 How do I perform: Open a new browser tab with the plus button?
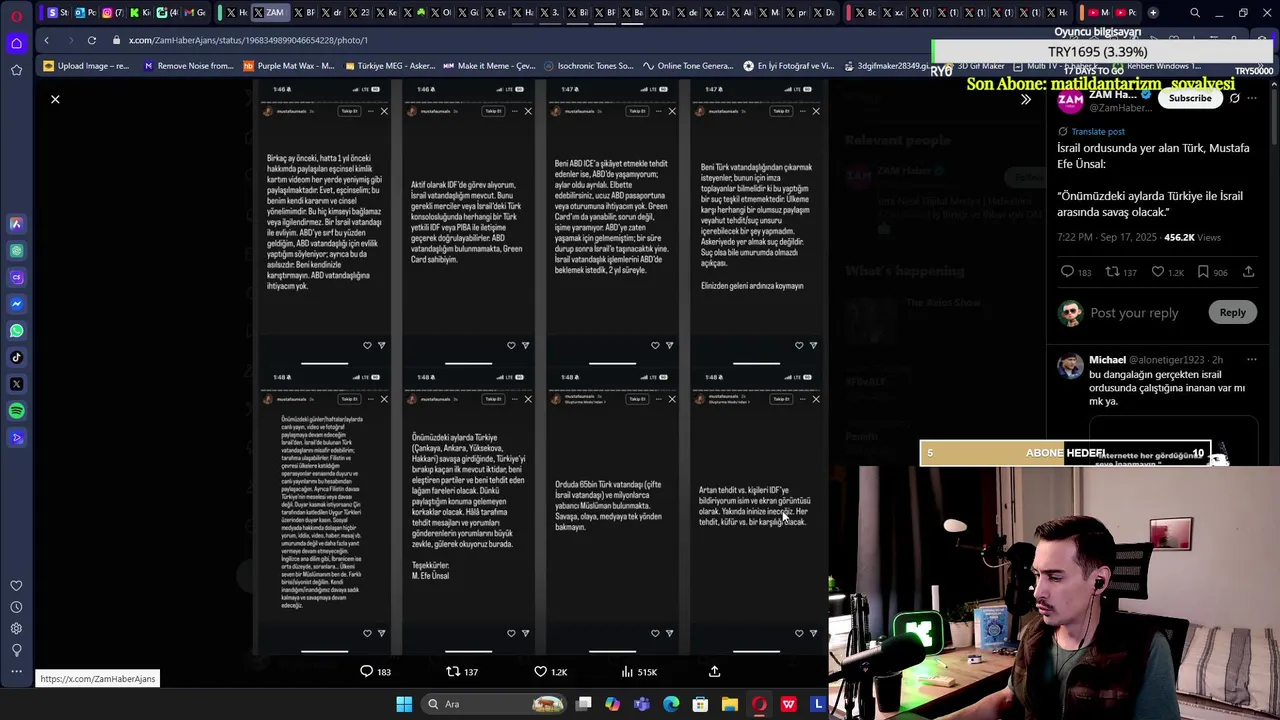tap(1153, 13)
